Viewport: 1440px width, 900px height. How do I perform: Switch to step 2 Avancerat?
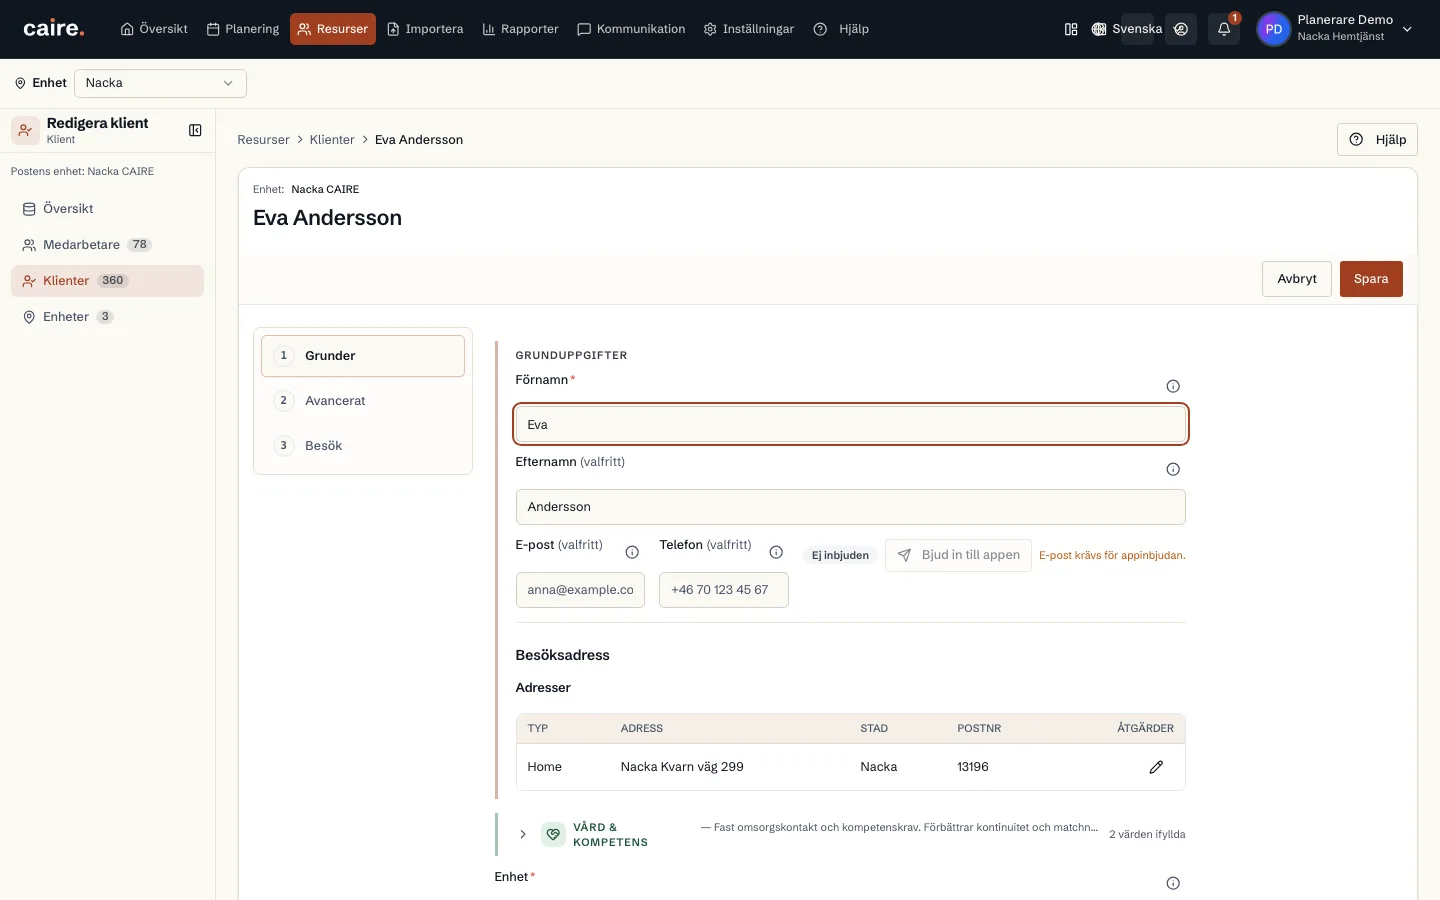(363, 401)
